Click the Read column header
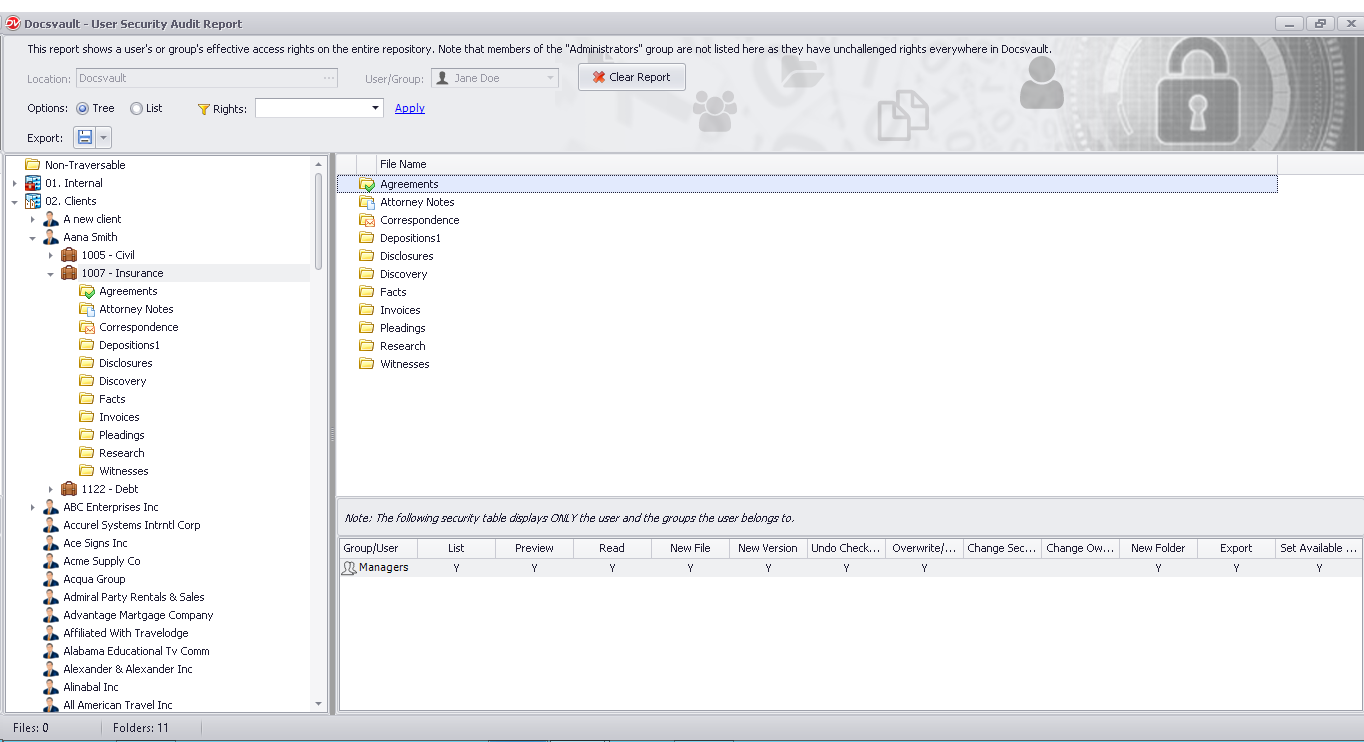Image resolution: width=1364 pixels, height=742 pixels. coord(611,548)
